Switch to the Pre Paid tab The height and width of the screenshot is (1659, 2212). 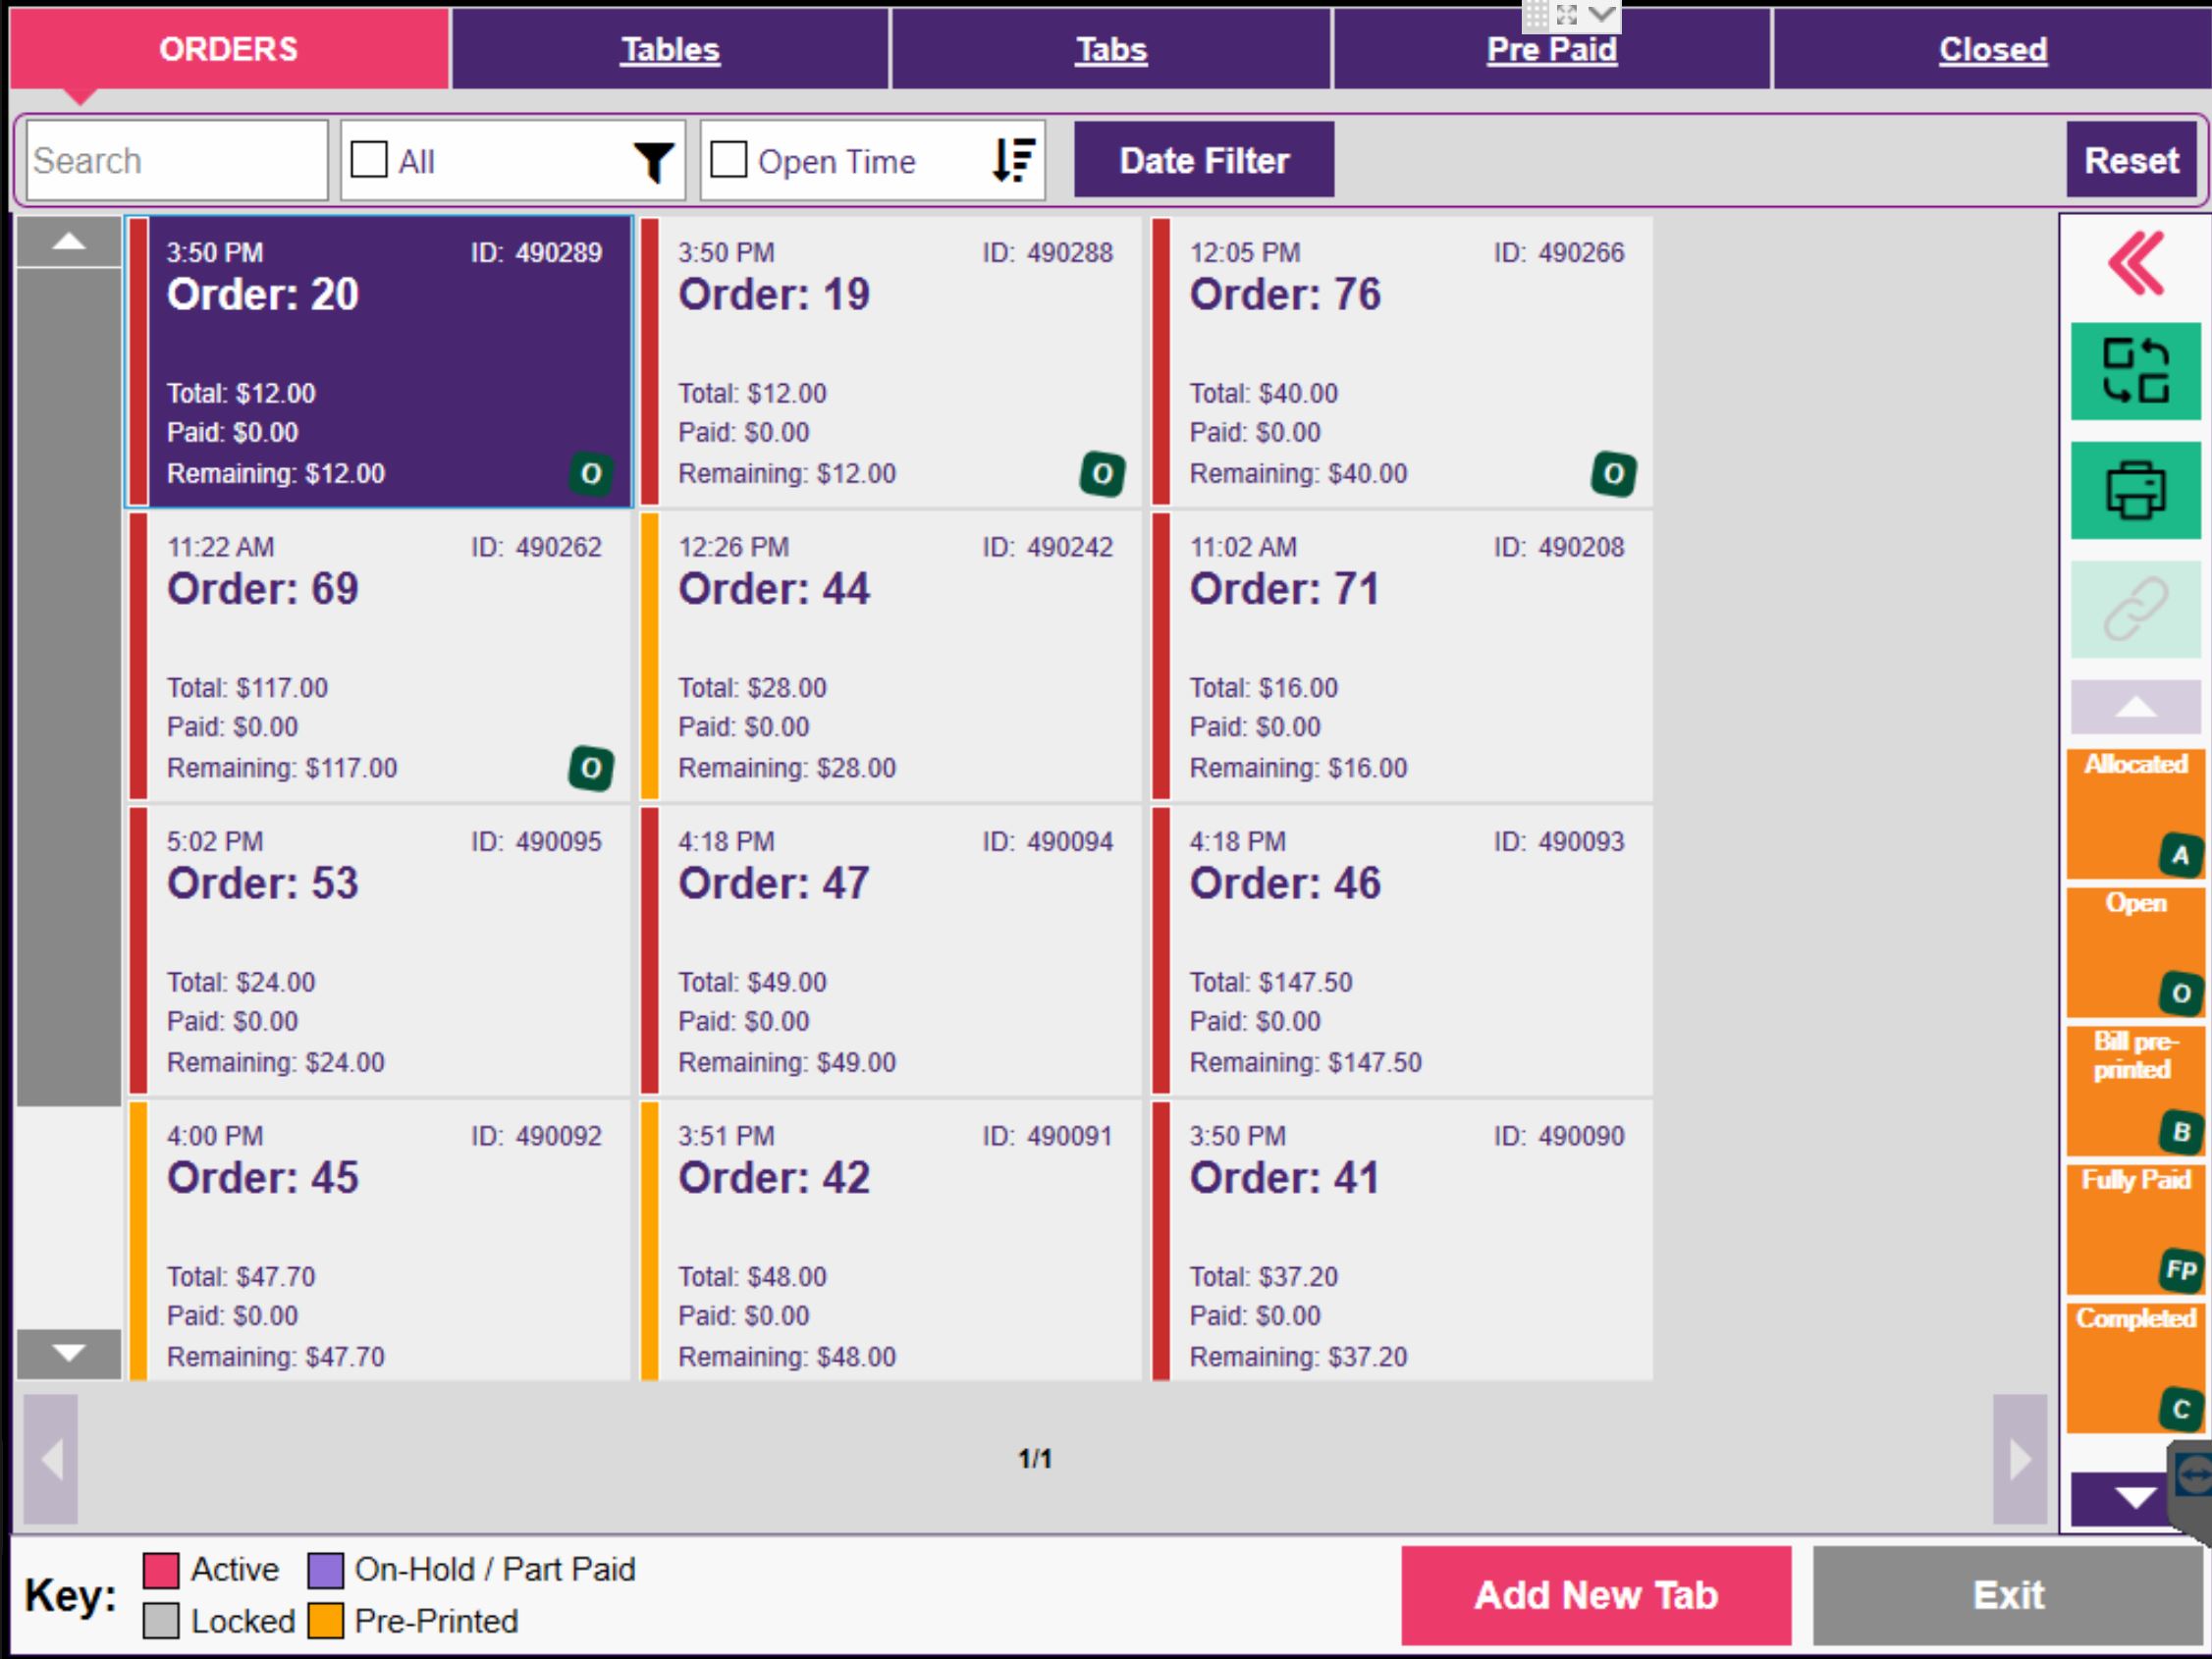pyautogui.click(x=1551, y=49)
